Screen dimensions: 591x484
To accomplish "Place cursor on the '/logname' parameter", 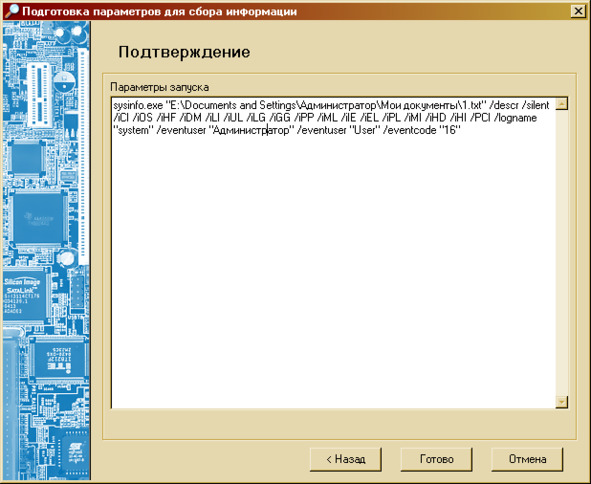I will (x=517, y=118).
